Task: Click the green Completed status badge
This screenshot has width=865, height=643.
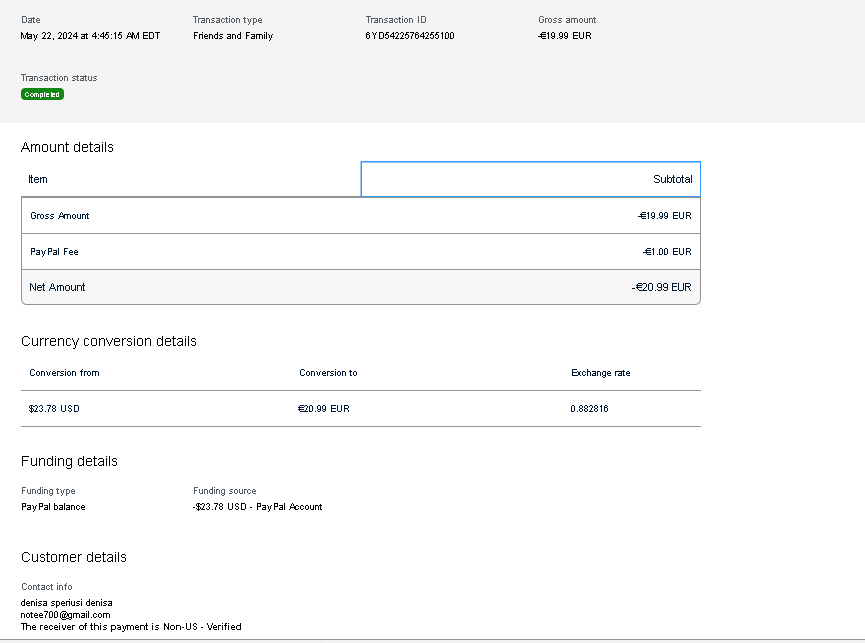Action: pos(42,95)
